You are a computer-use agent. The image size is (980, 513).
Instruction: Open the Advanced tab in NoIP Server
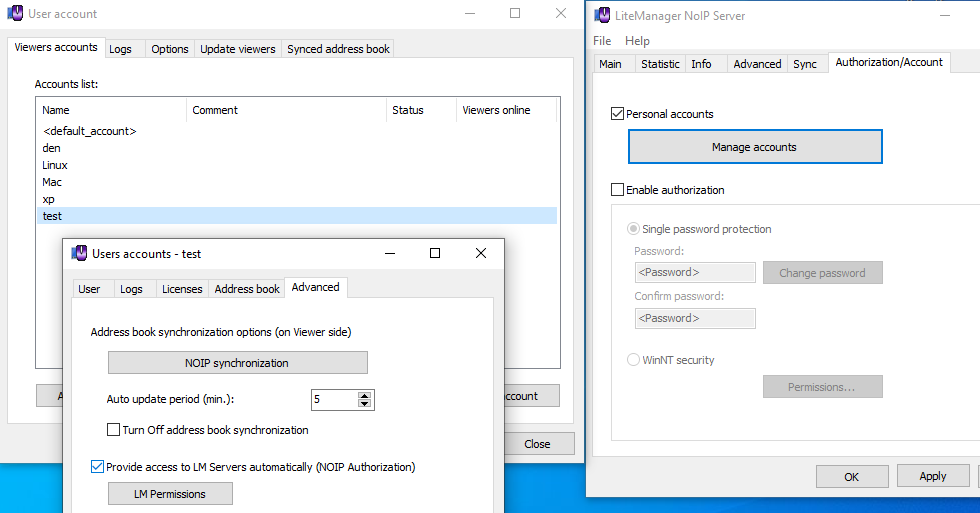click(757, 64)
